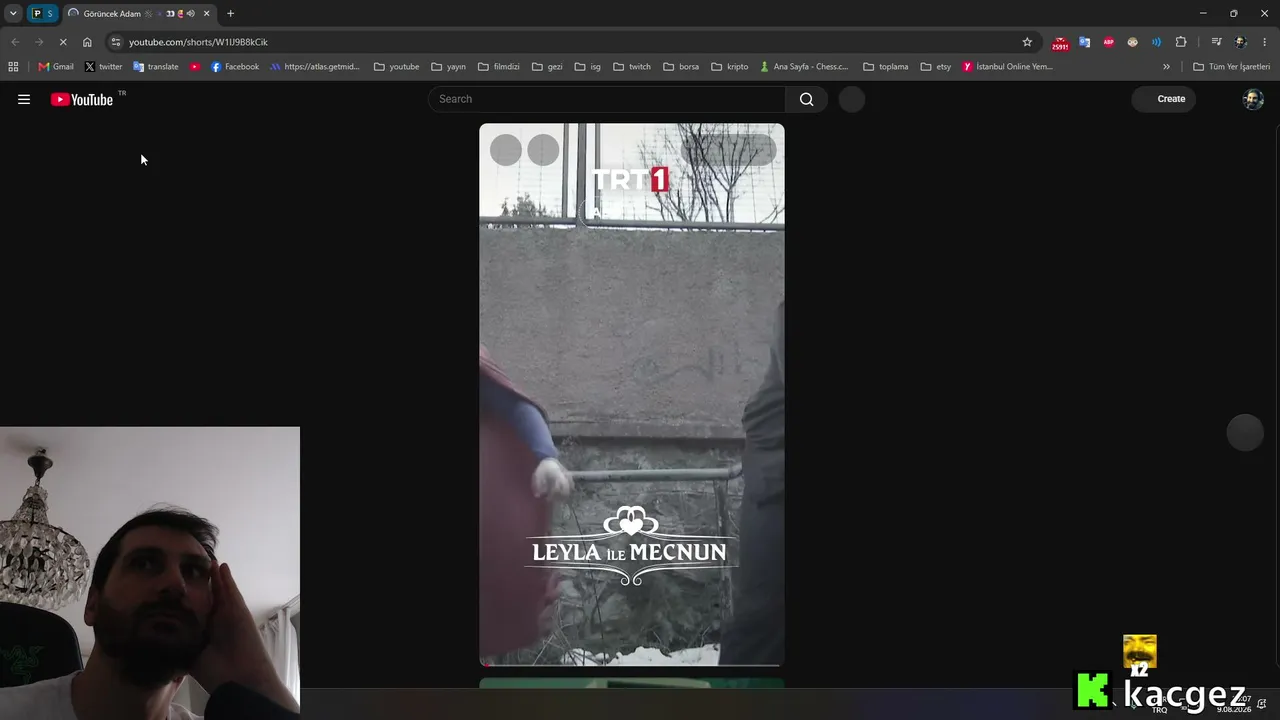
Task: Open the blue sound-waves extension
Action: pos(1156,42)
